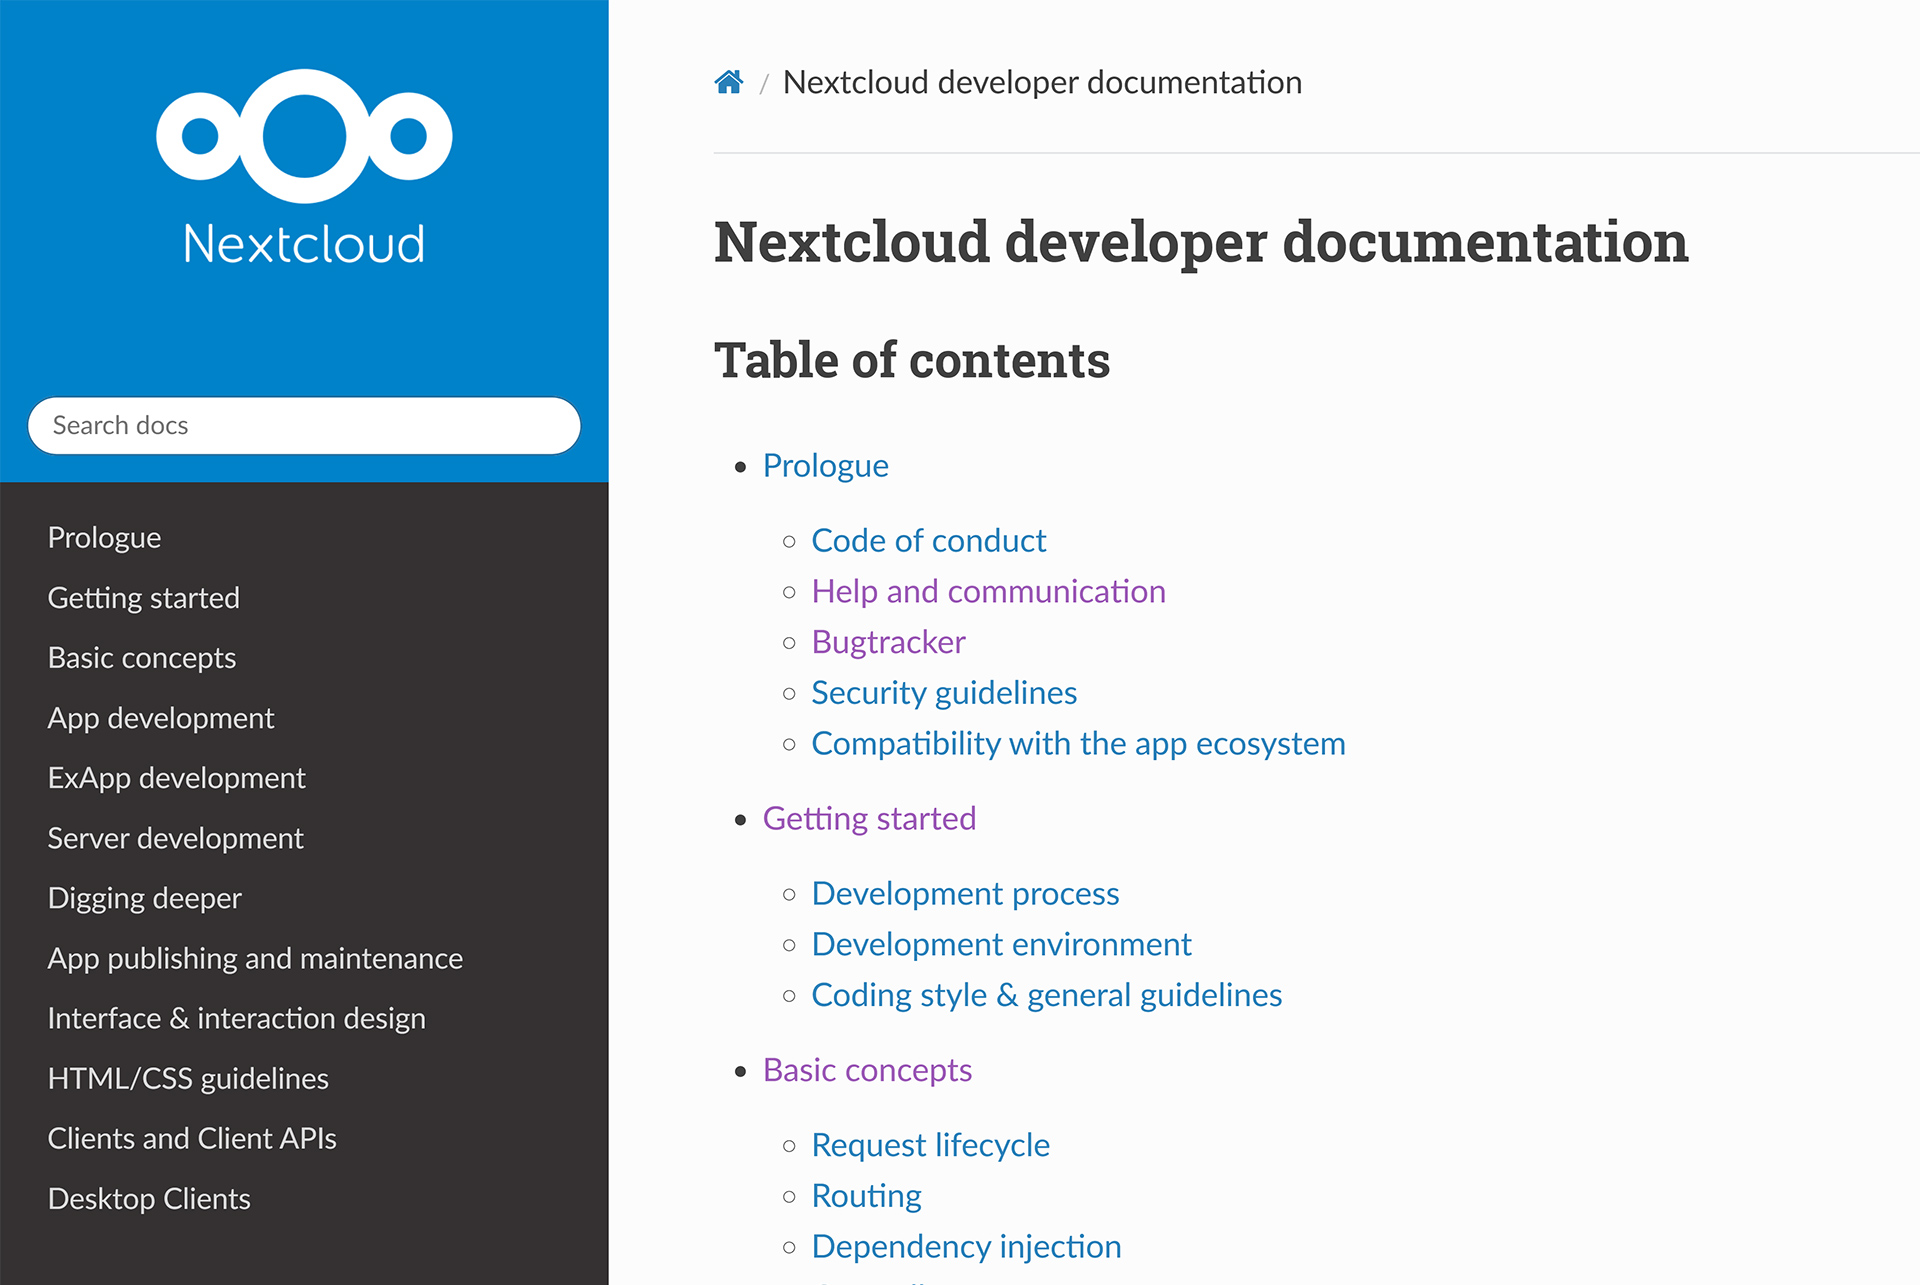This screenshot has height=1285, width=1920.
Task: Open the Prologue section in the sidebar
Action: coord(103,537)
